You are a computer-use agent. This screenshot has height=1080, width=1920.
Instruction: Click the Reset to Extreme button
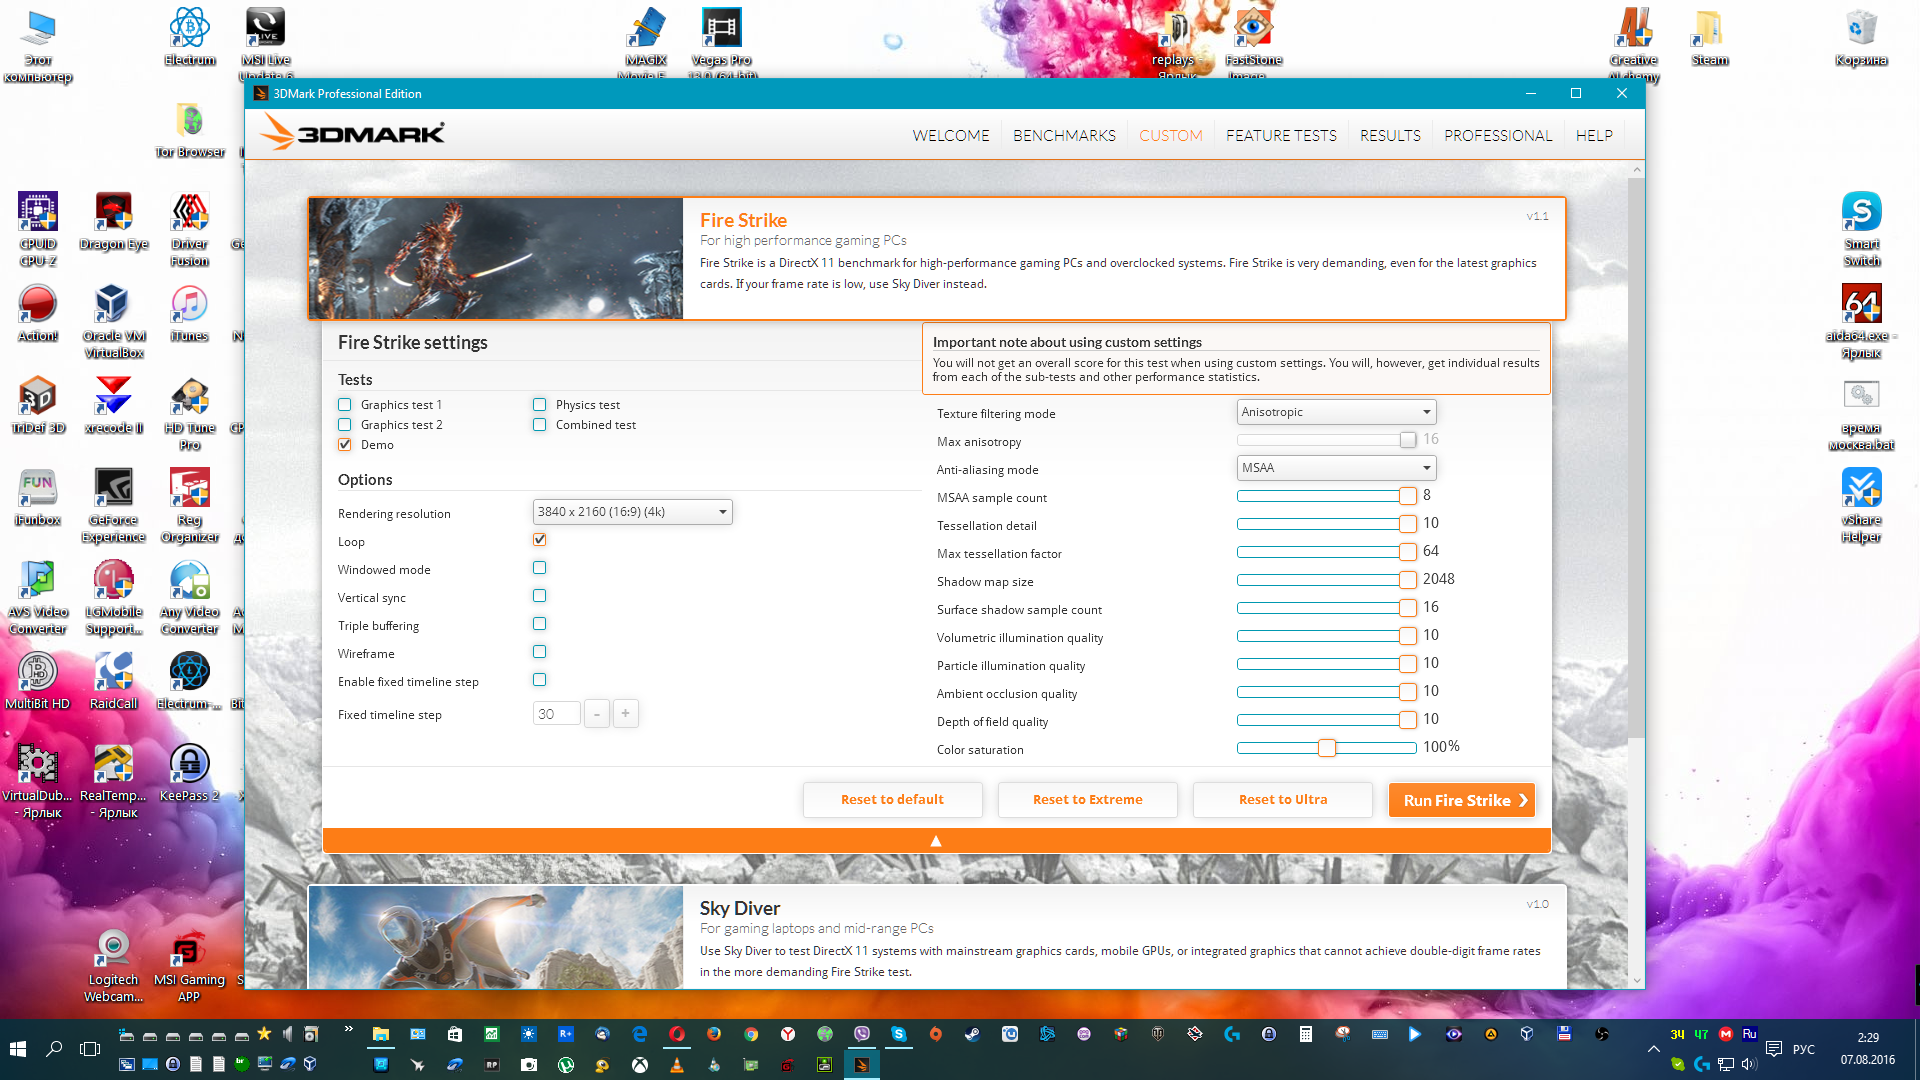(1087, 800)
